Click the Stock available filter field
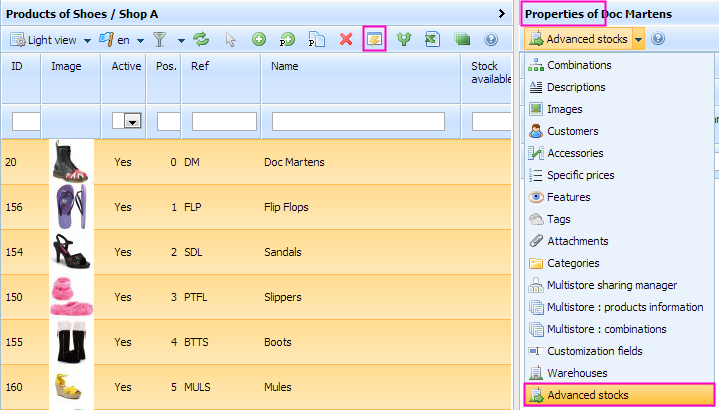 [x=492, y=122]
